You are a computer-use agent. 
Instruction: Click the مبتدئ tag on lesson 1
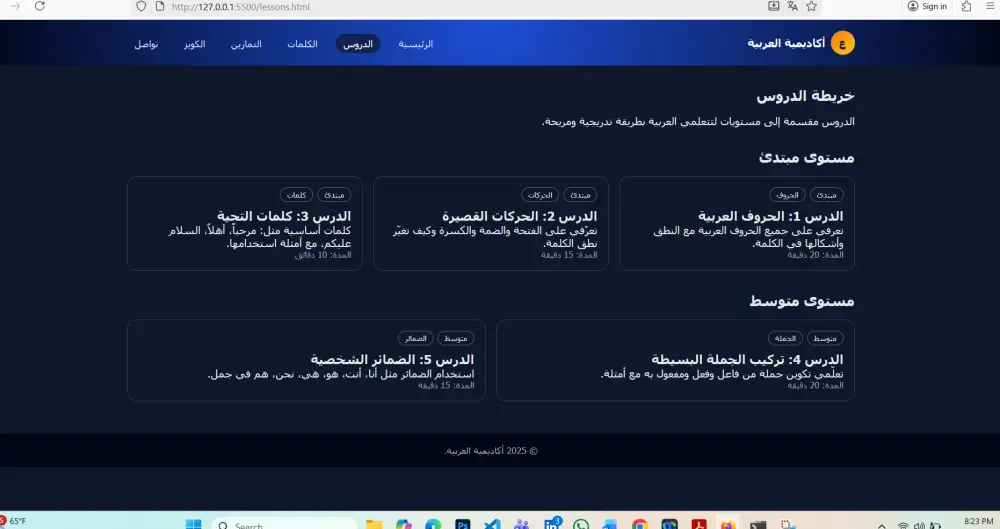pos(827,195)
